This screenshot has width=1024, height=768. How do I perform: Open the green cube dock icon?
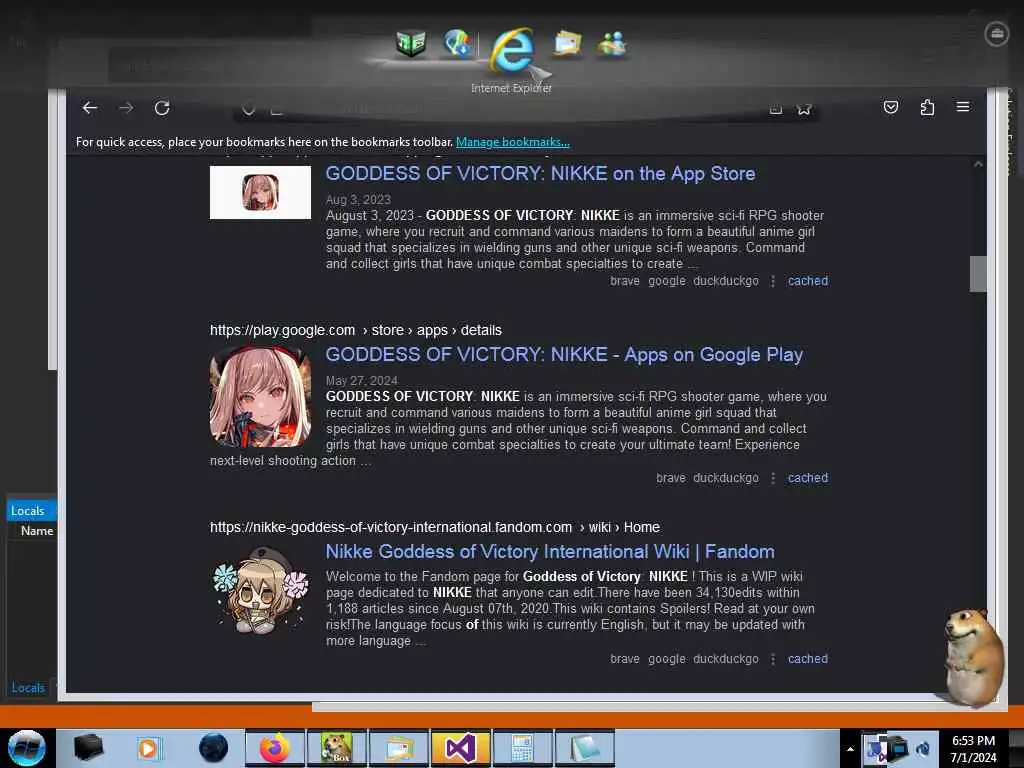(411, 44)
